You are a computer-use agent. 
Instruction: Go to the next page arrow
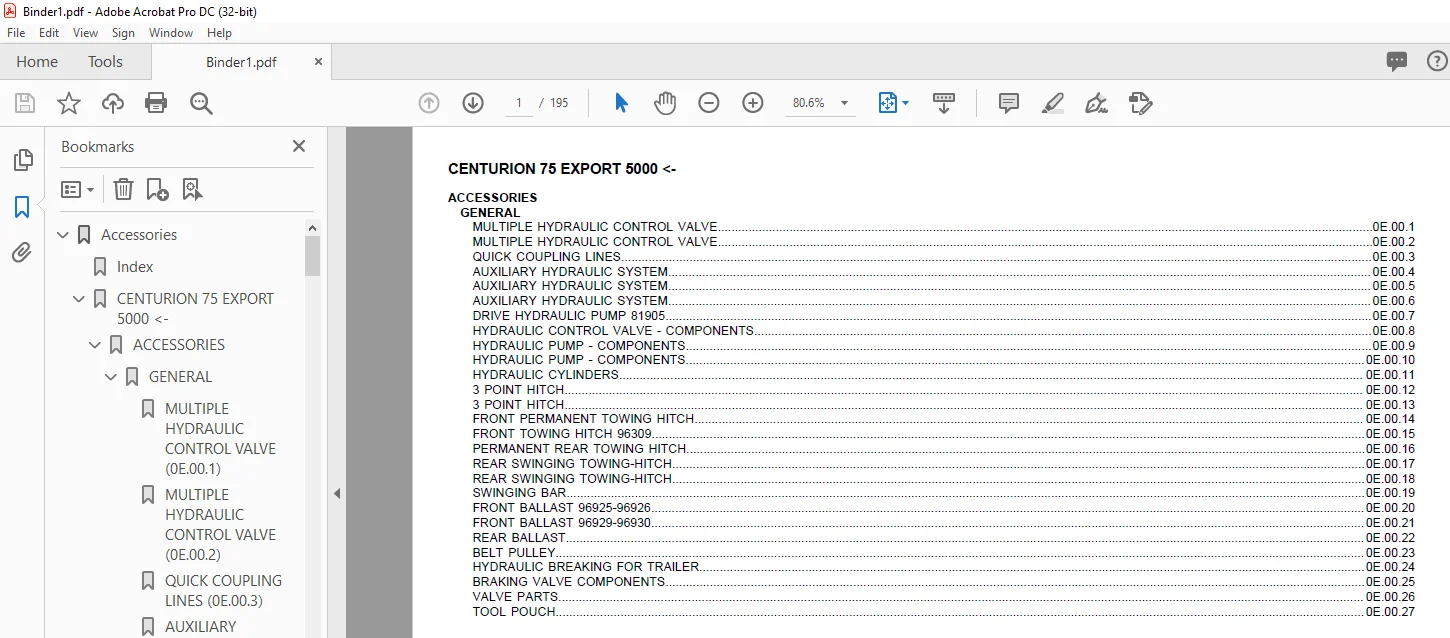(473, 103)
